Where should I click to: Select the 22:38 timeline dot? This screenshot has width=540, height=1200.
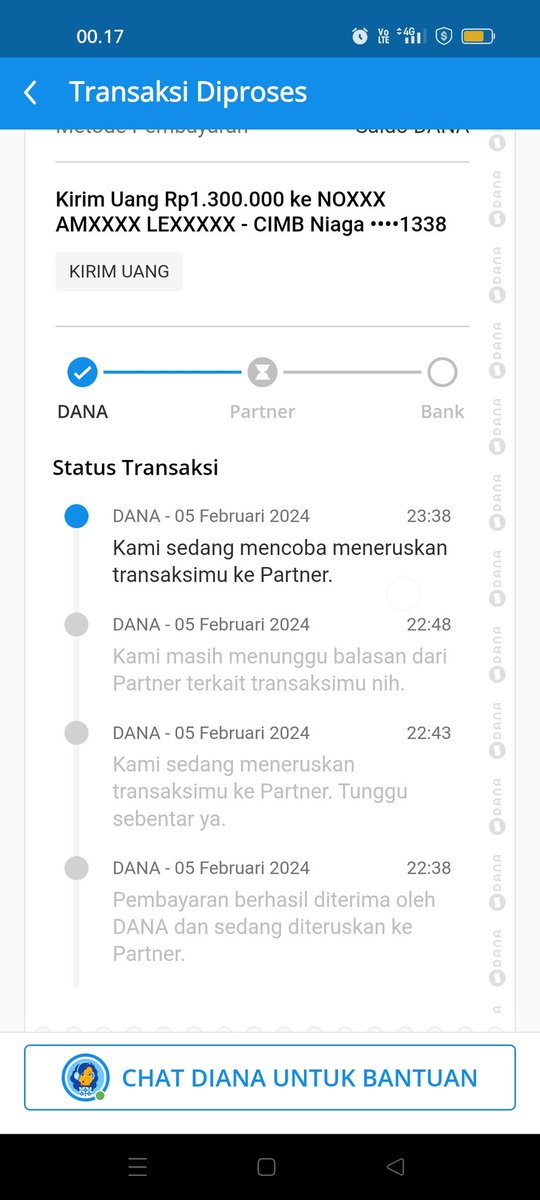pyautogui.click(x=76, y=867)
